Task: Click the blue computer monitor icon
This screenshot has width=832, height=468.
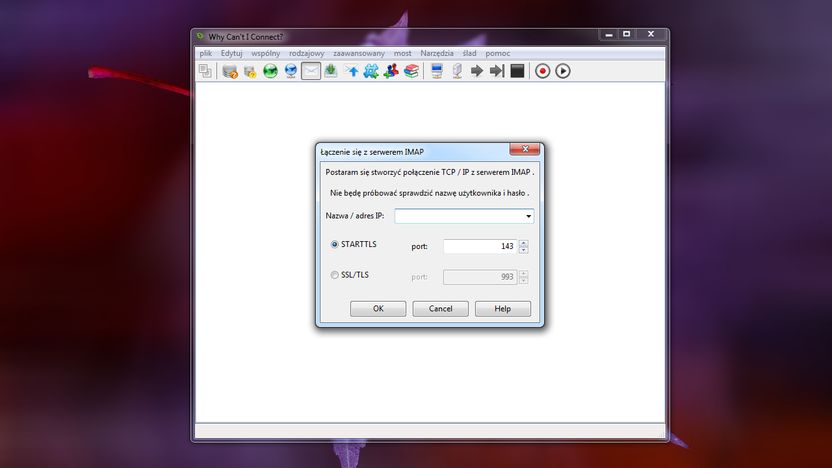Action: [437, 71]
